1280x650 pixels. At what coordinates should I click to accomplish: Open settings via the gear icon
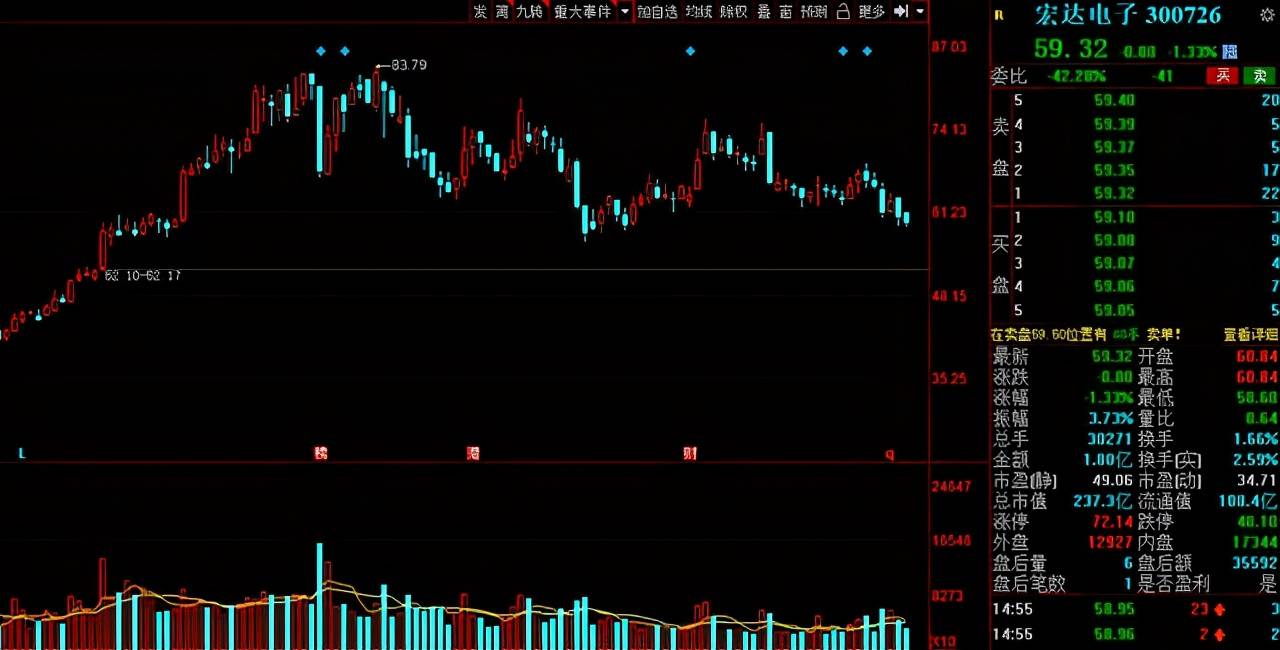(x=1268, y=15)
